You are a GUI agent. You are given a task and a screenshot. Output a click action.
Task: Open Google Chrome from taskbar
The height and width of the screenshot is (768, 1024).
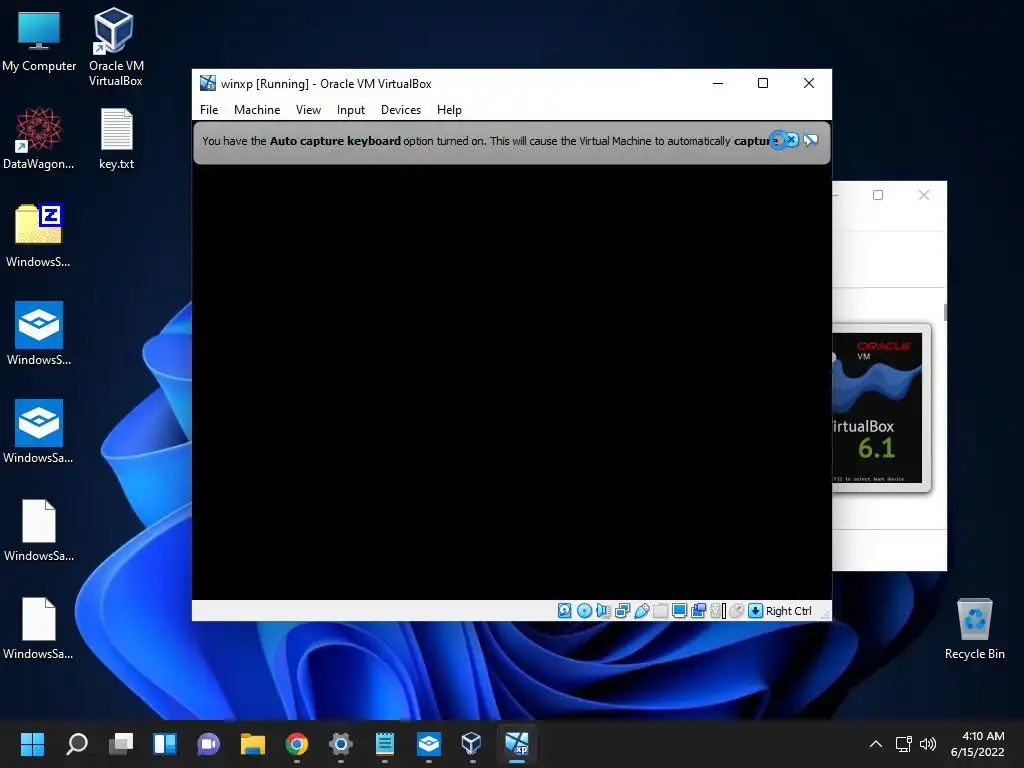[296, 743]
